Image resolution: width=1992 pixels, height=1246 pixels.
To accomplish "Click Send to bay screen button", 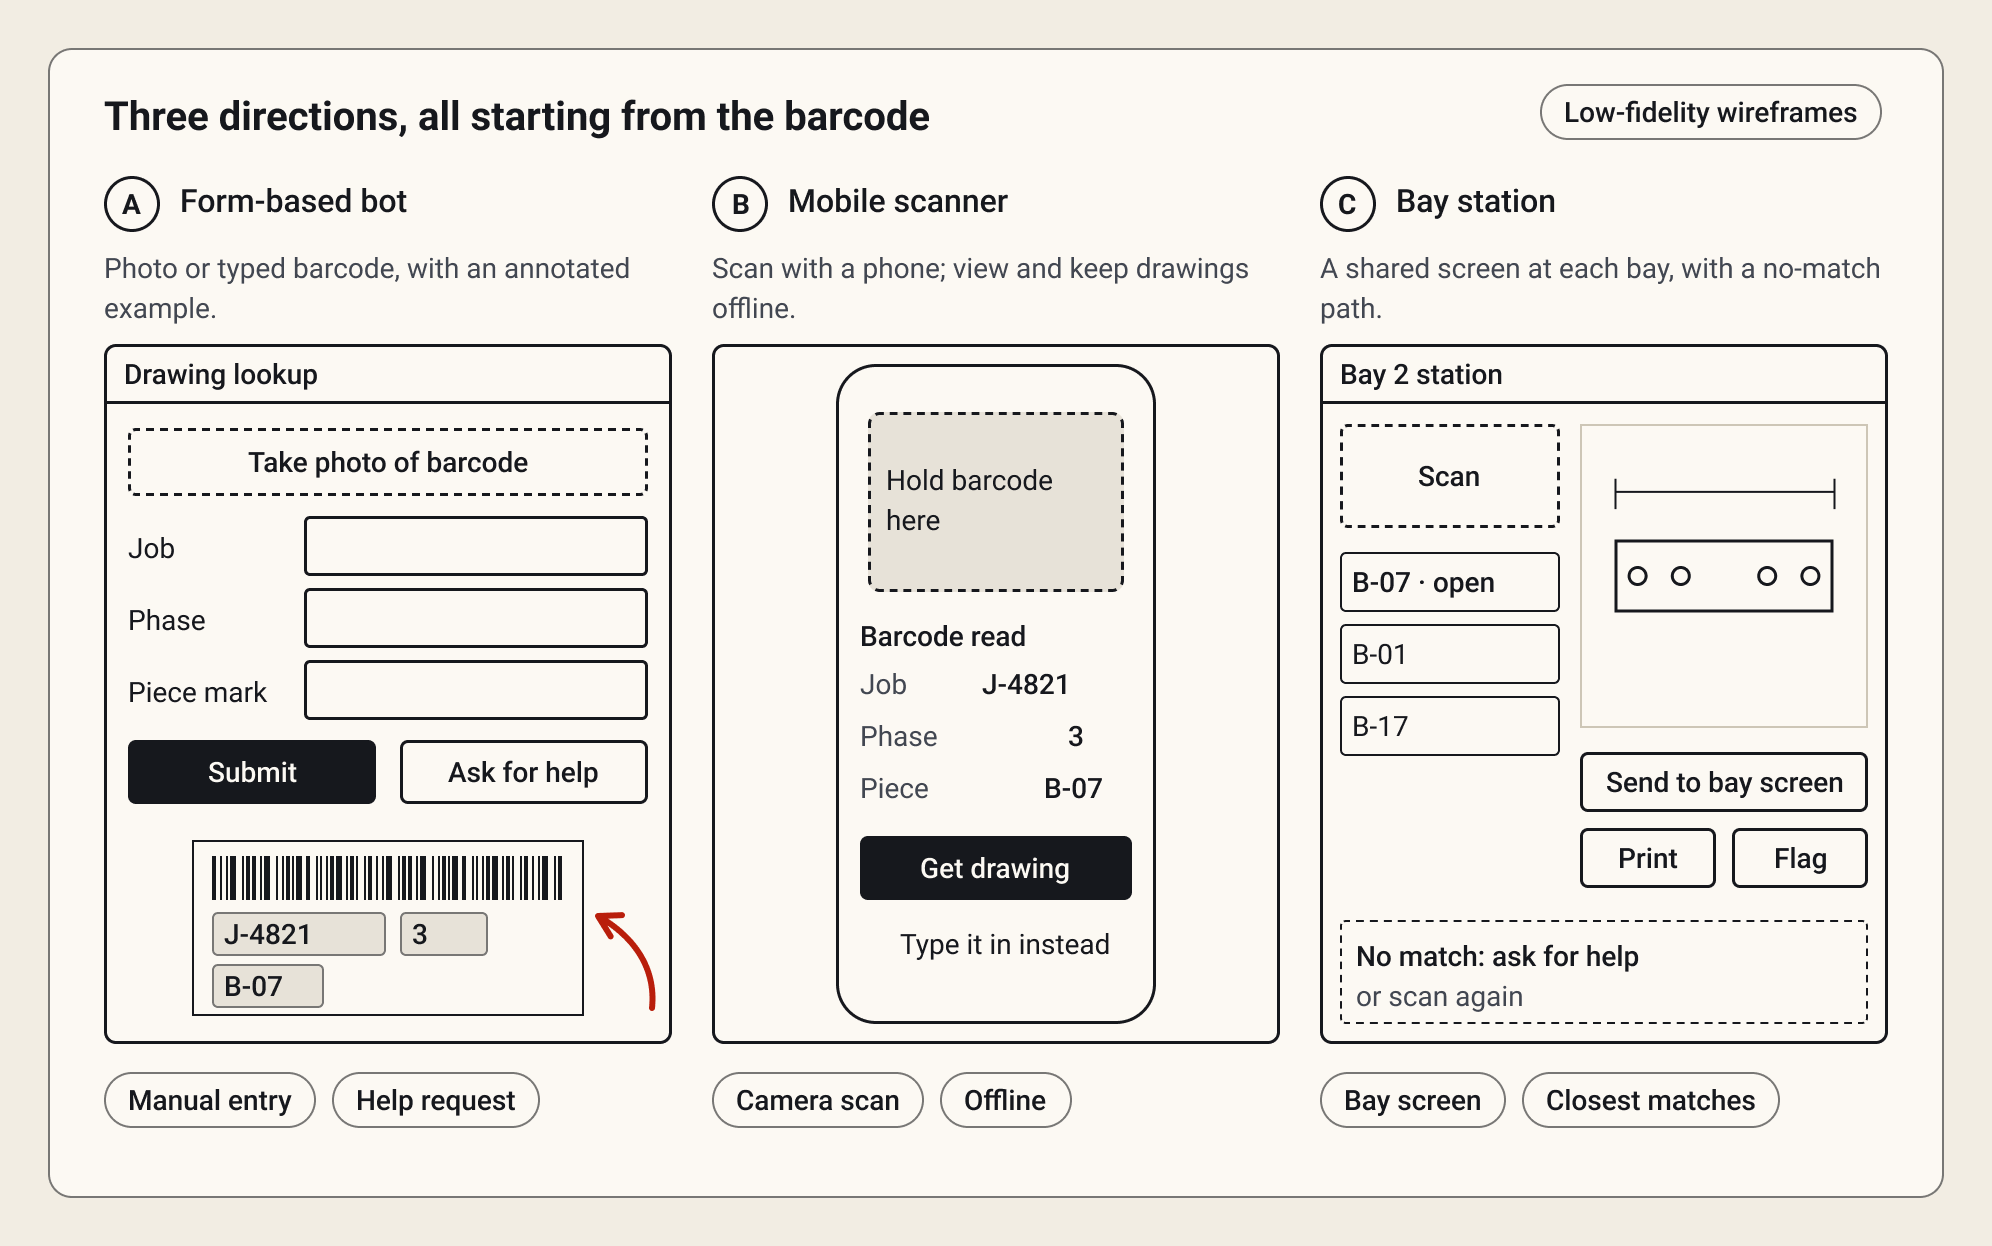I will pyautogui.click(x=1724, y=782).
